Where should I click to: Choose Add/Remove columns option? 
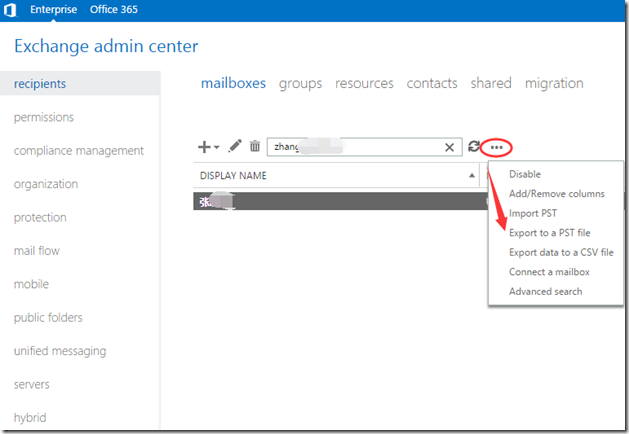coord(556,194)
